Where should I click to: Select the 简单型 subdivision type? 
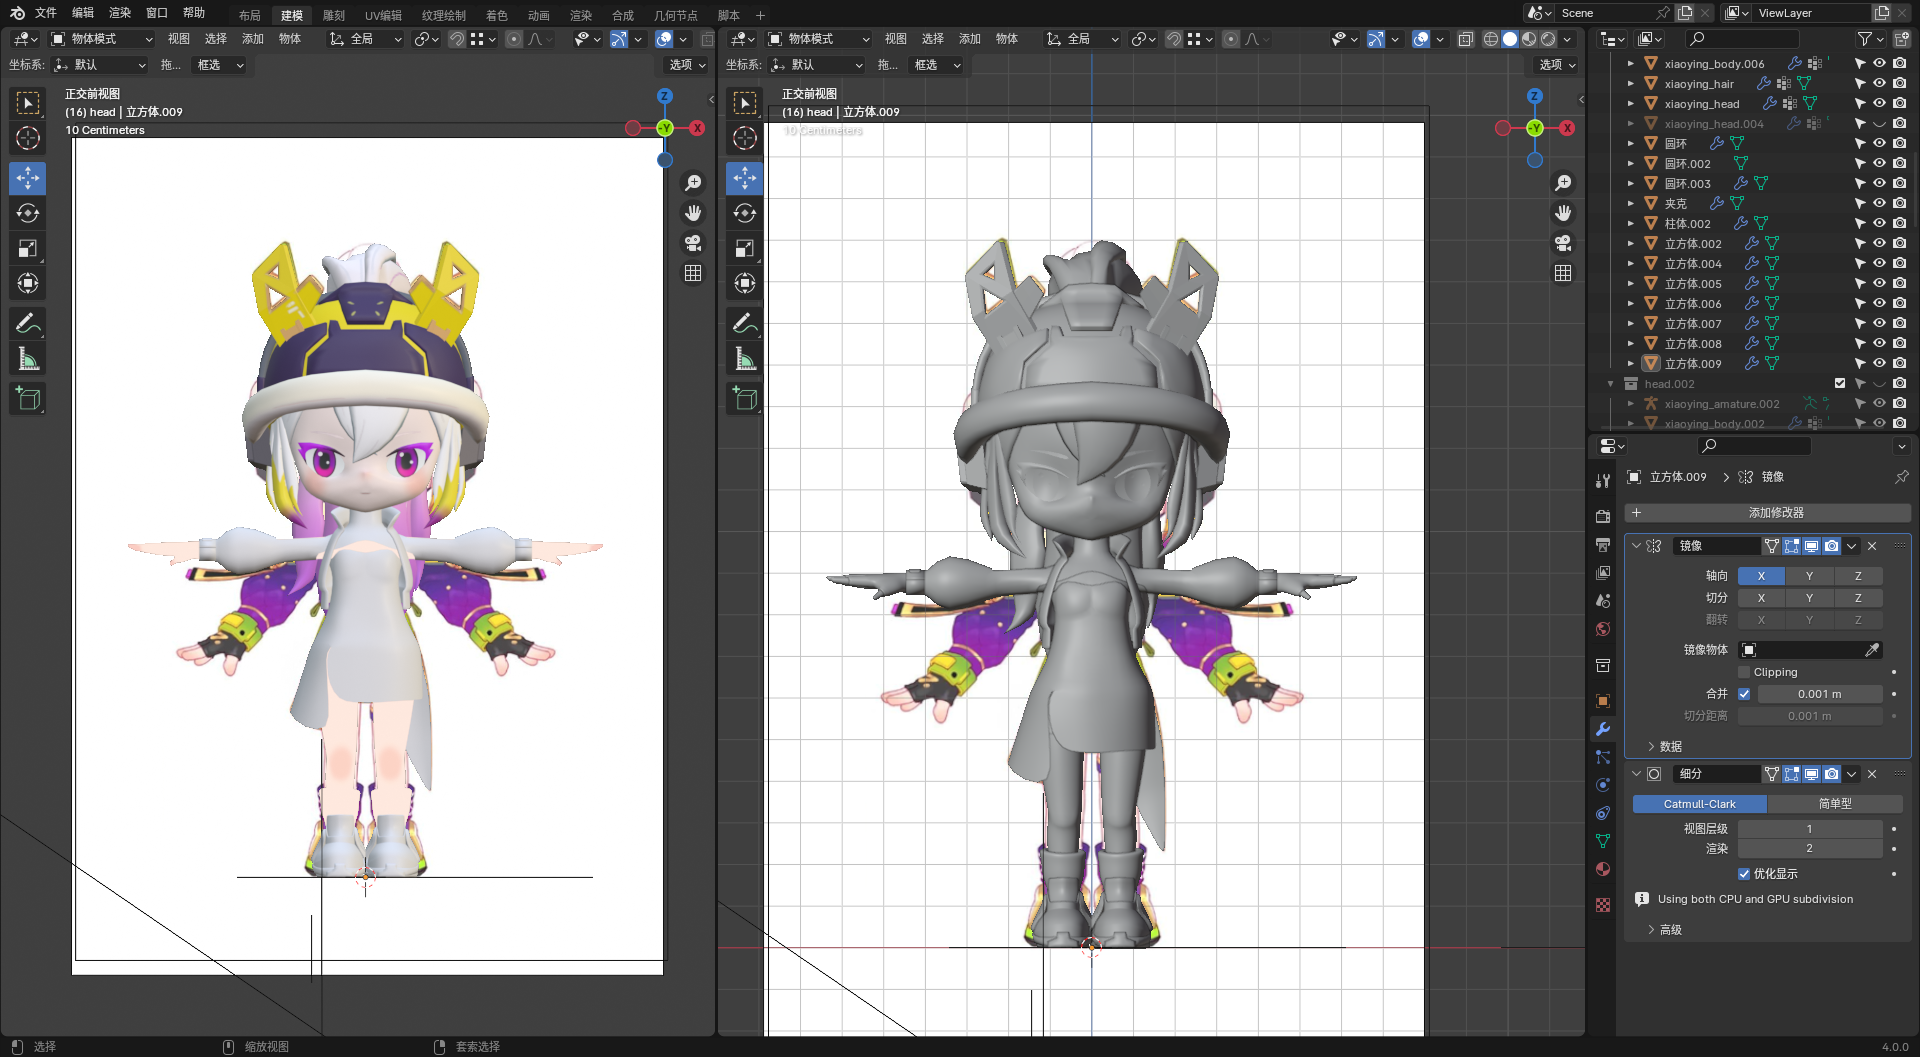click(1835, 804)
